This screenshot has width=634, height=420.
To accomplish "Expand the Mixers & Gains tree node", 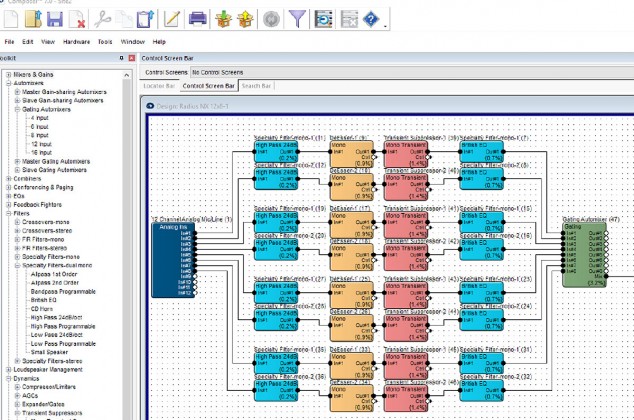I will pos(10,75).
